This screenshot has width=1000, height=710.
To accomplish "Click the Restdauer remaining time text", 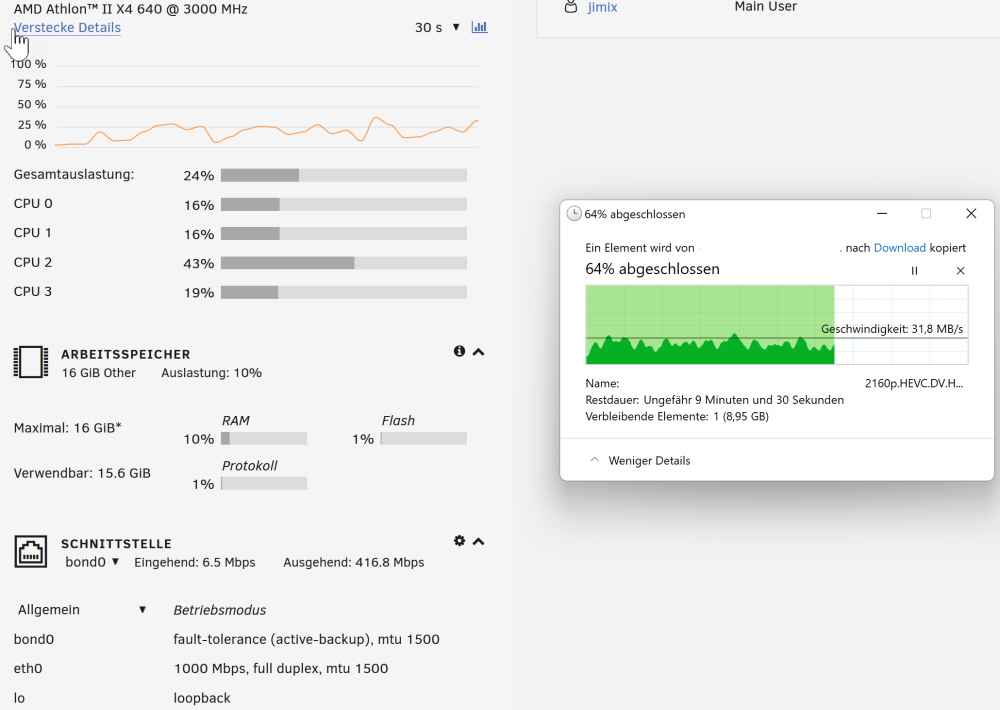I will (714, 400).
